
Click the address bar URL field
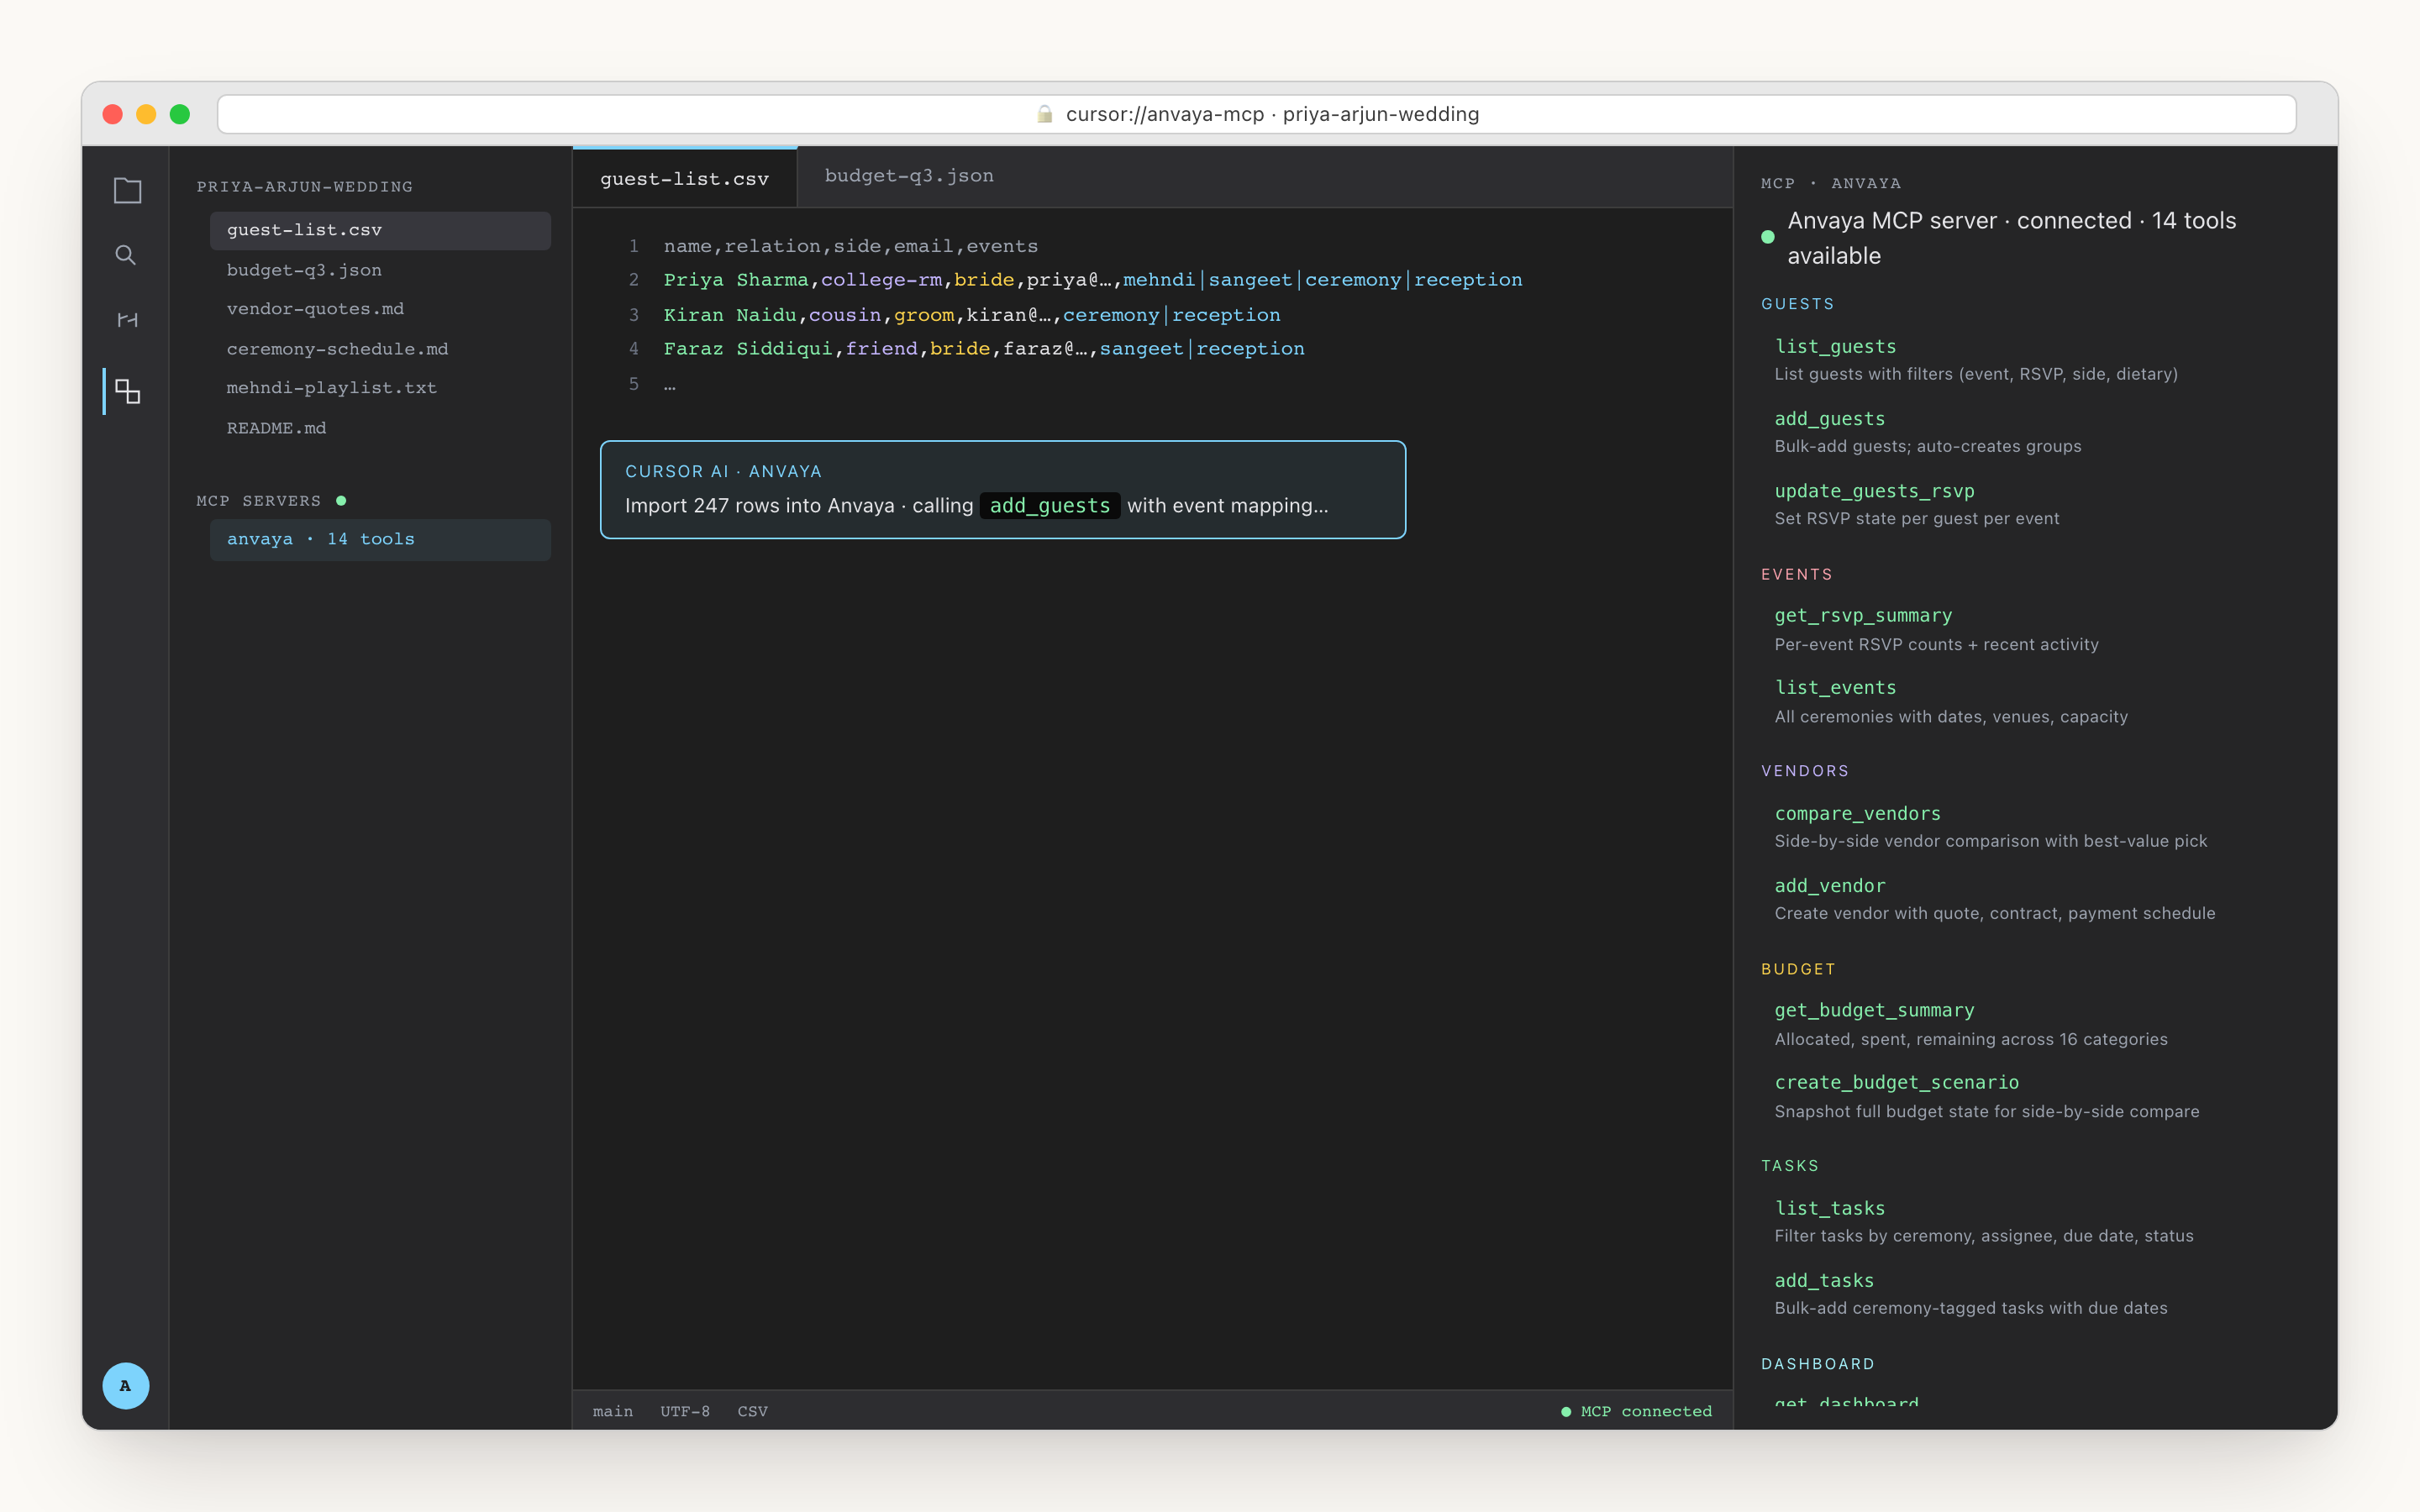pos(1256,114)
